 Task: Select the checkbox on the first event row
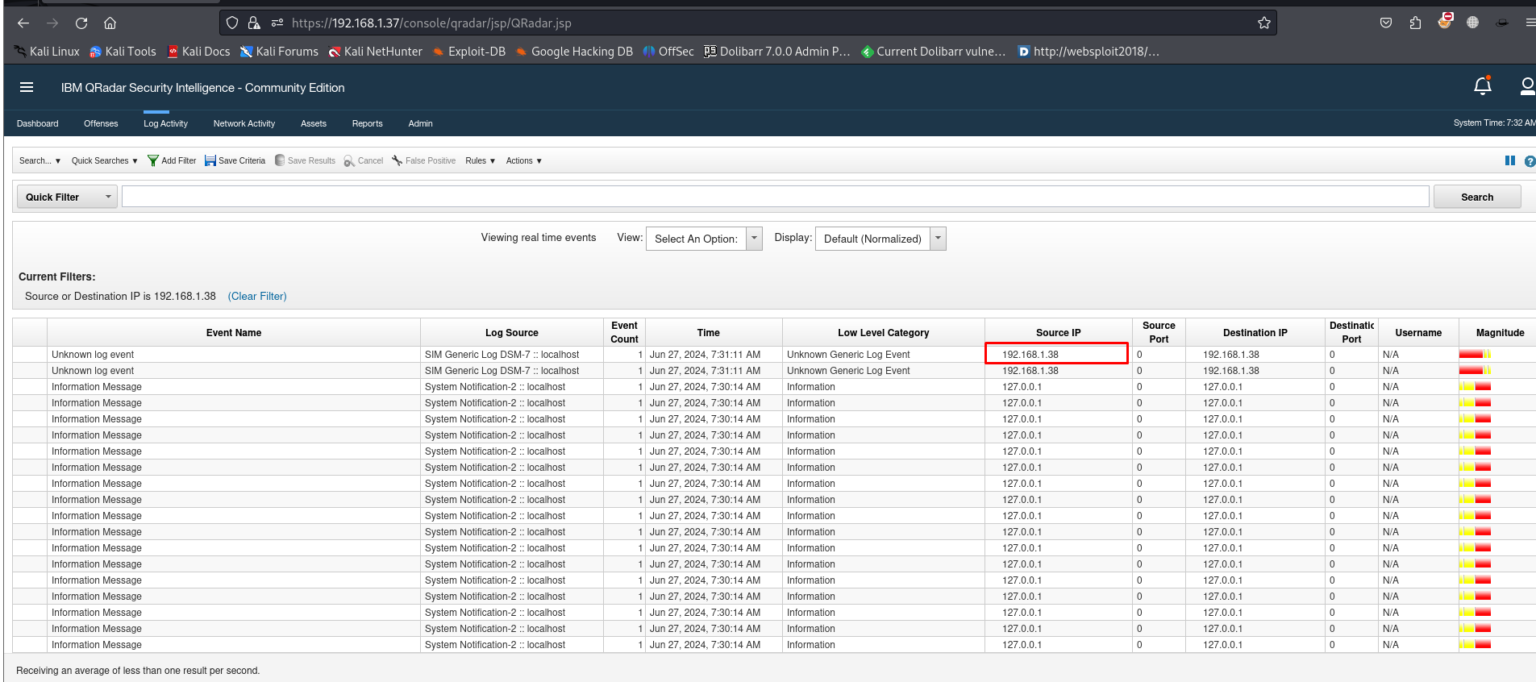30,354
